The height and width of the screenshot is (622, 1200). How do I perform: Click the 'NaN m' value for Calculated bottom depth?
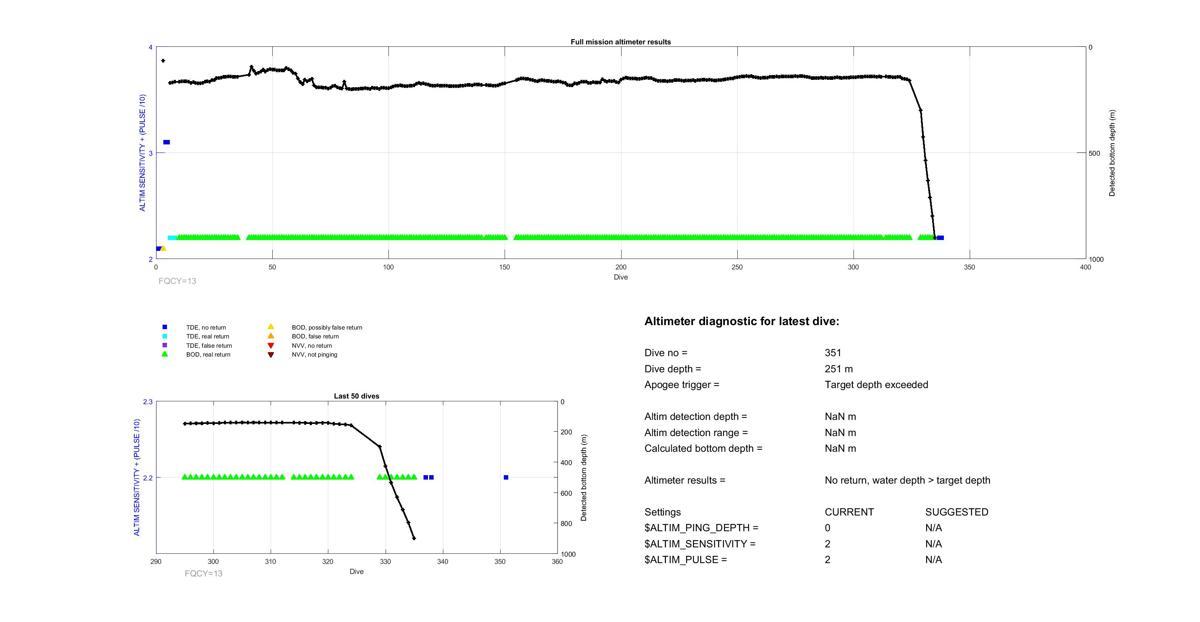[x=841, y=449]
